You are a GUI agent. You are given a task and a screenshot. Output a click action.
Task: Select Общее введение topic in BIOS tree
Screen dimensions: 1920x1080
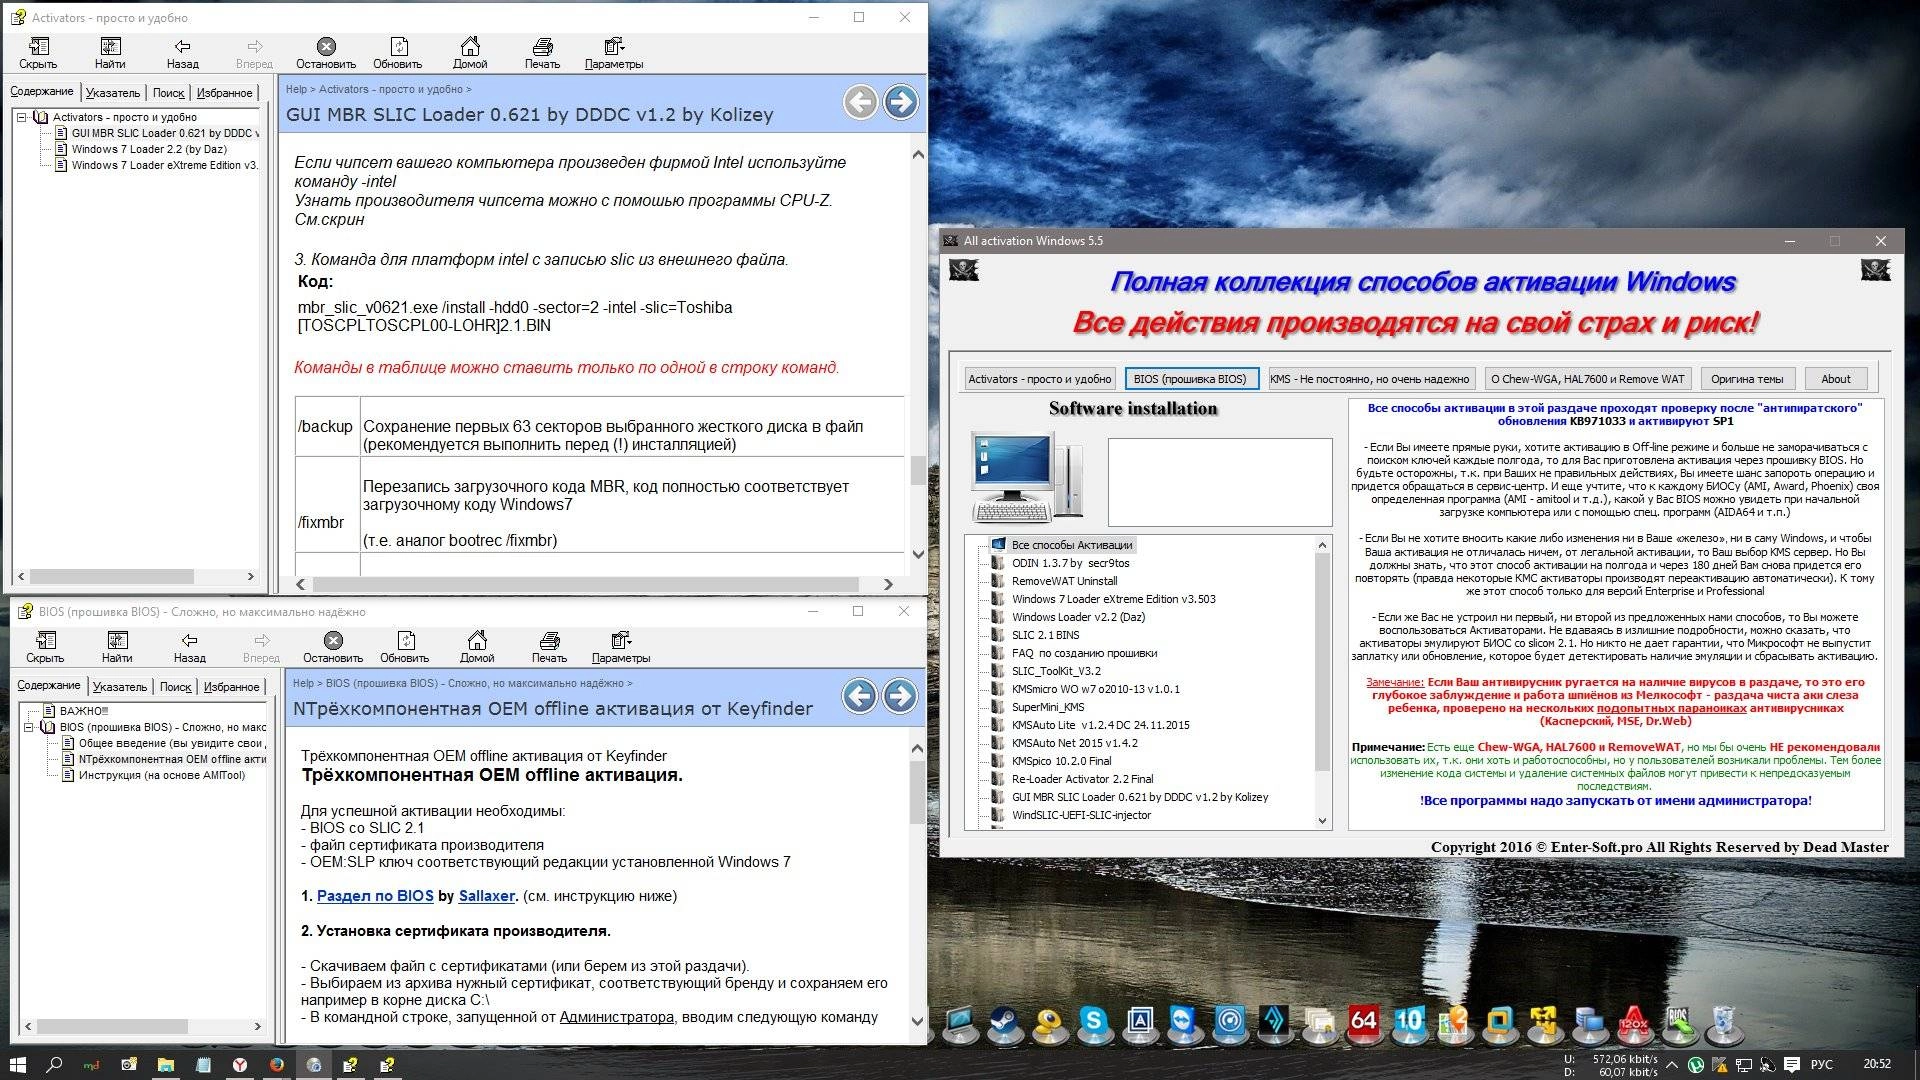click(x=171, y=743)
